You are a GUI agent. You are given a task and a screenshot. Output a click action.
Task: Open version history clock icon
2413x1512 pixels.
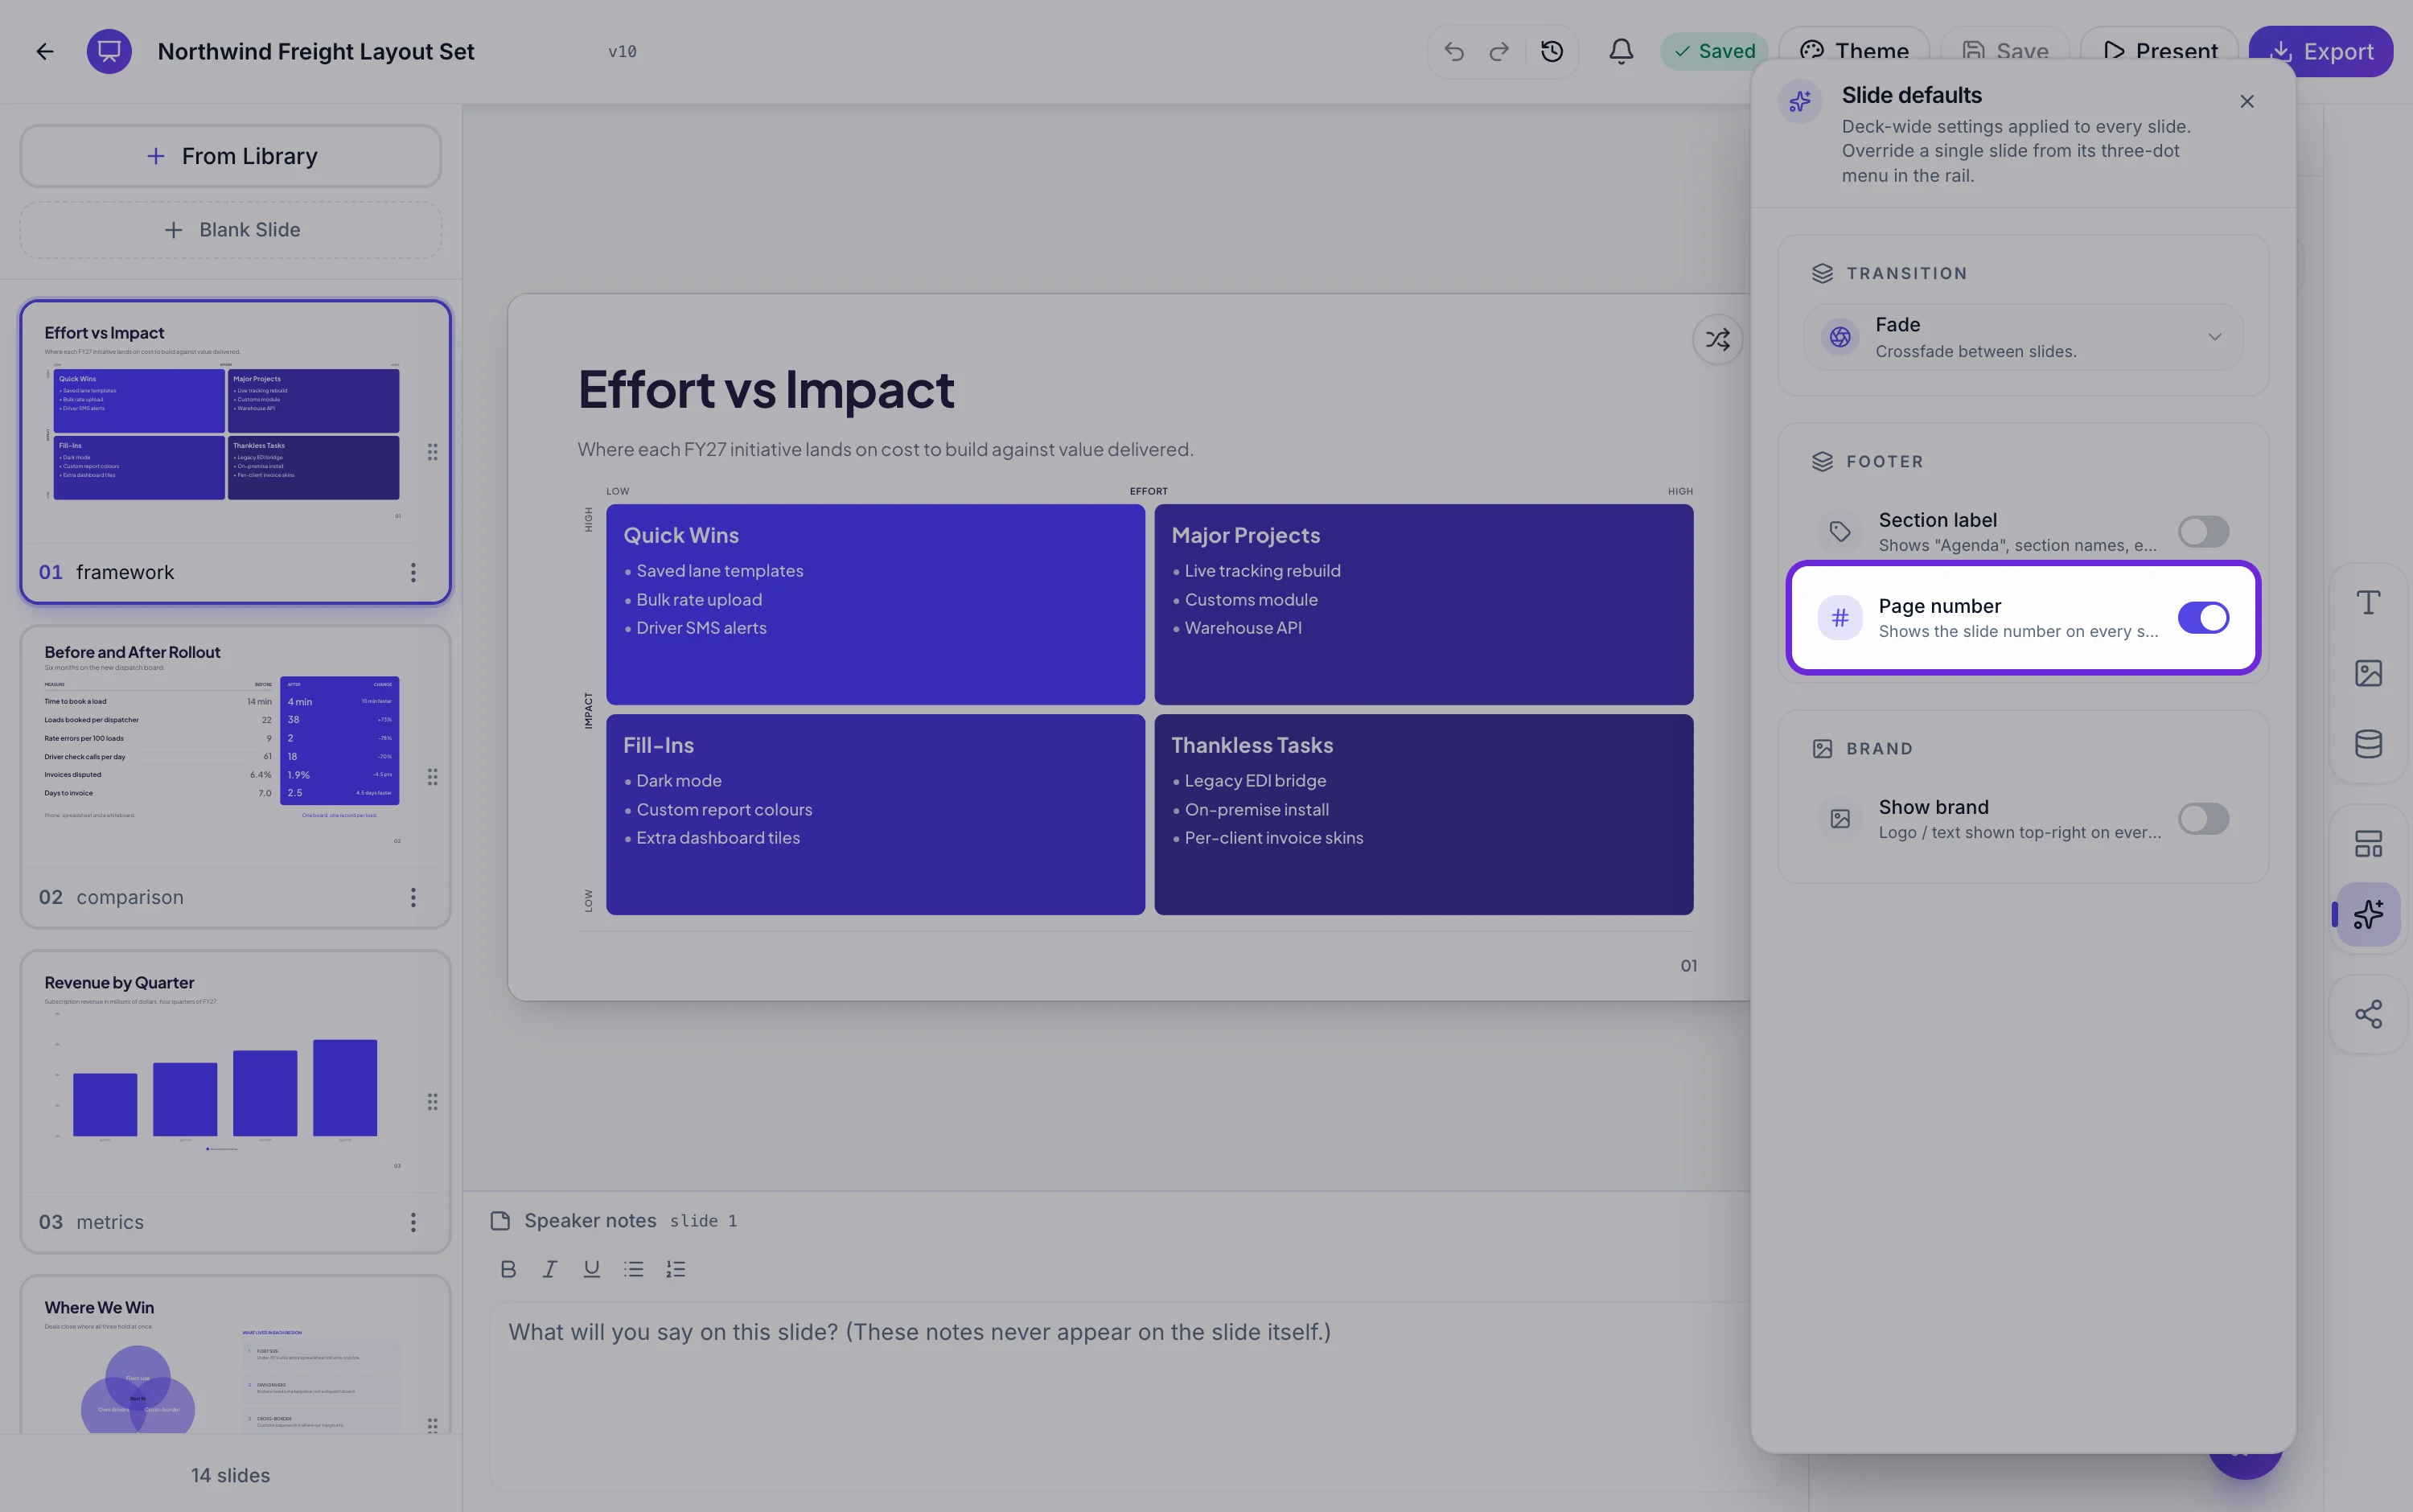[1552, 51]
